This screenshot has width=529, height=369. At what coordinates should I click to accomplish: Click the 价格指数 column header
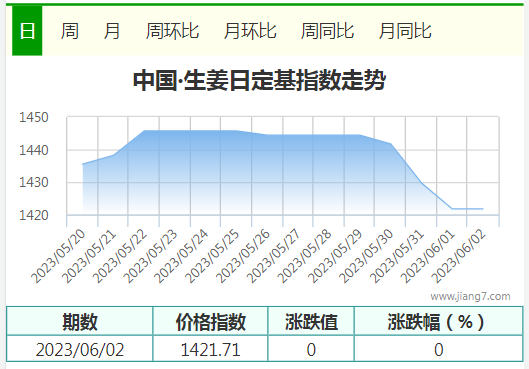(211, 321)
